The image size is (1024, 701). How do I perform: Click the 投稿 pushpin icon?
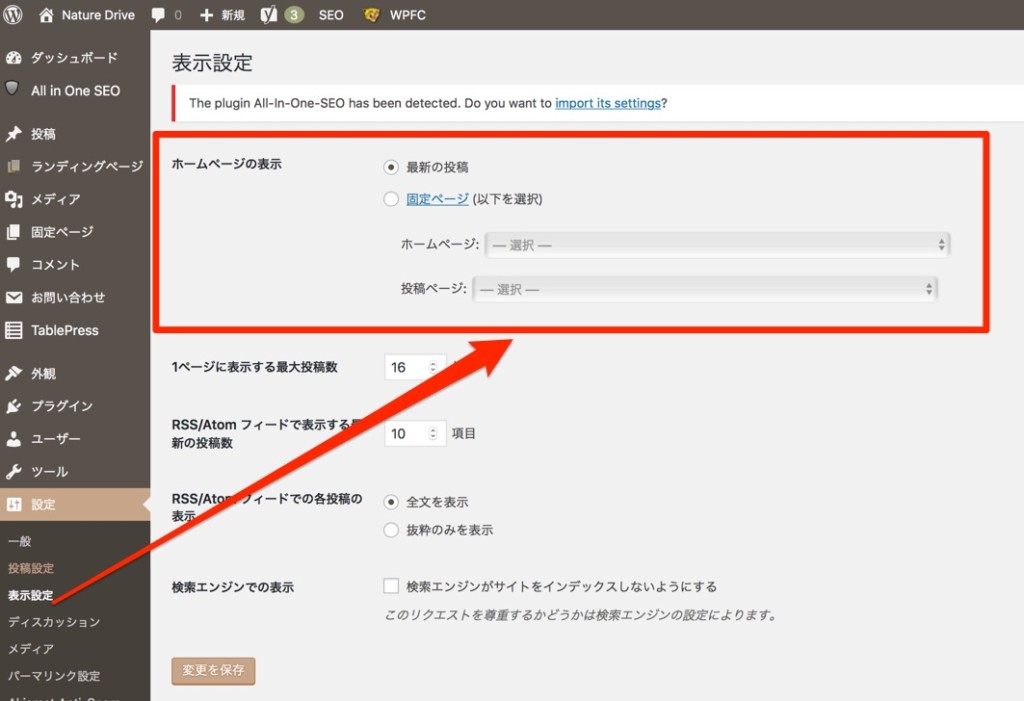click(x=14, y=134)
